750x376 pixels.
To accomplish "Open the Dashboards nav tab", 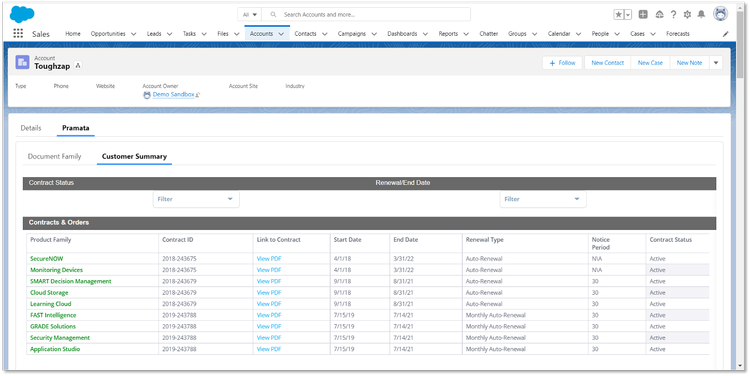I will tap(402, 34).
